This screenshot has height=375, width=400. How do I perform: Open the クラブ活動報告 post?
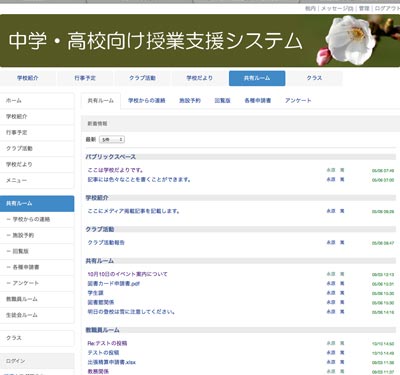(106, 243)
